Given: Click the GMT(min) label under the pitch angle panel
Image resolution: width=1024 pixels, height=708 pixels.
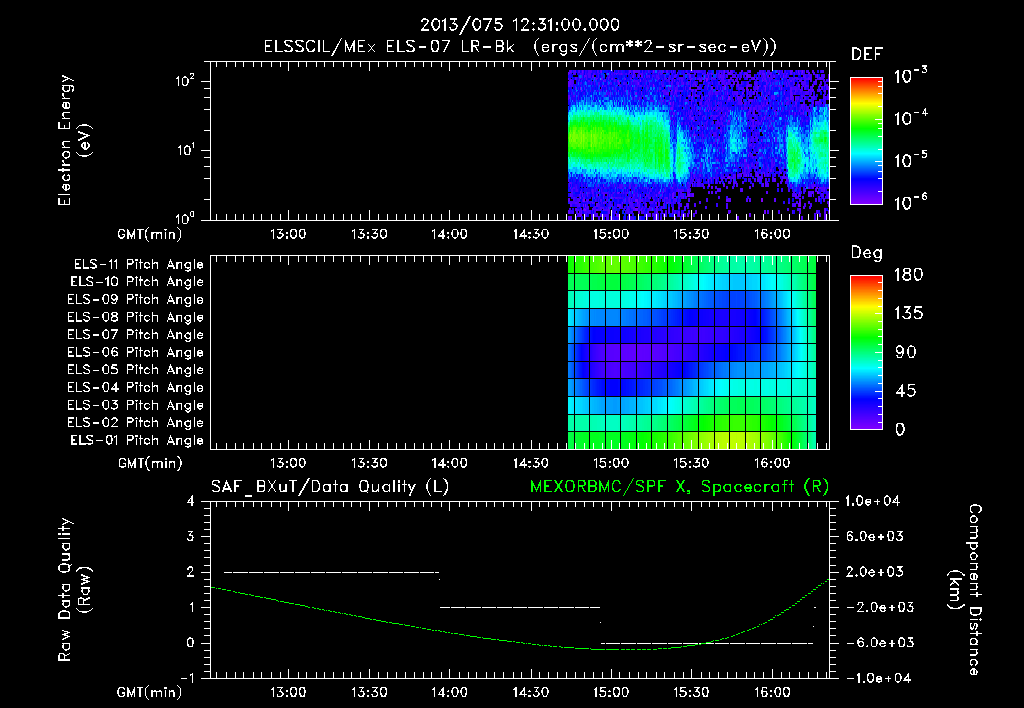Looking at the screenshot, I should point(150,464).
